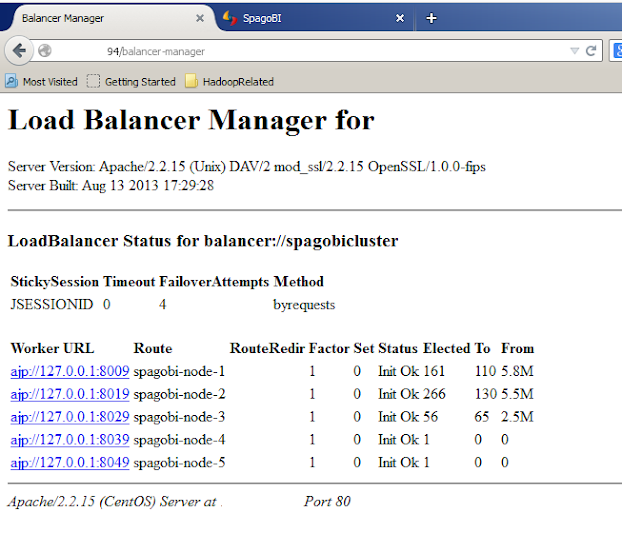This screenshot has height=533, width=622.
Task: Open worker ajp://127.0.0.1:8039 link
Action: 70,440
